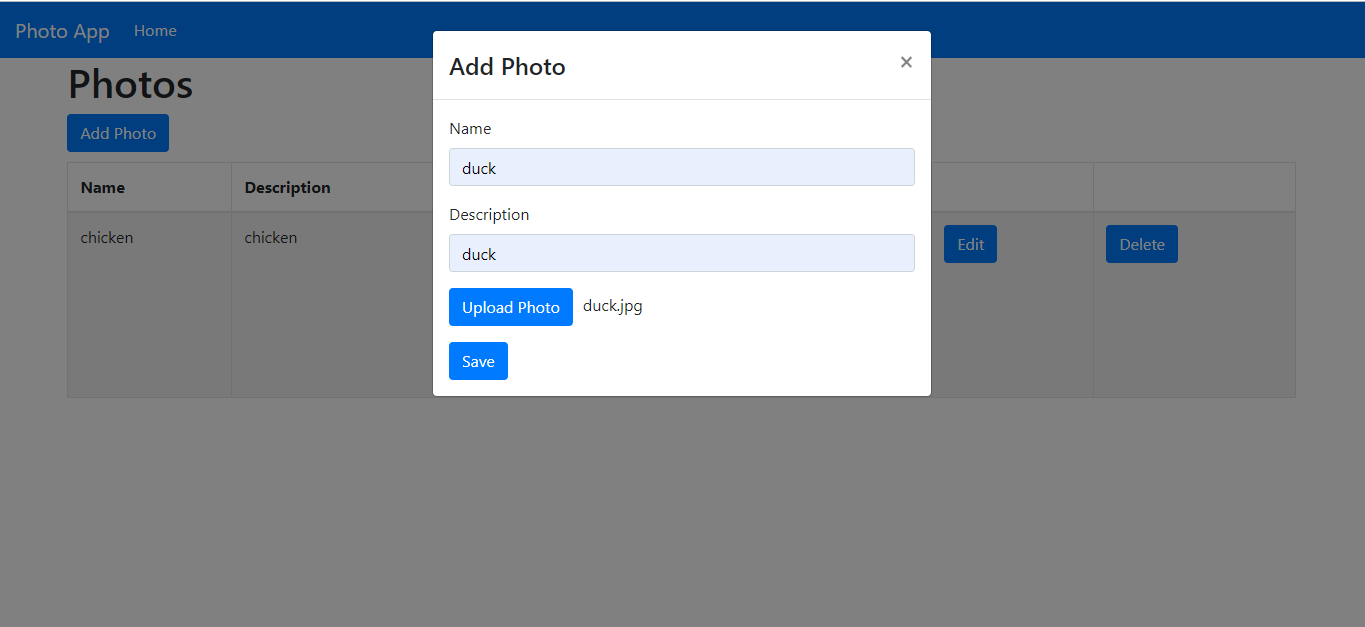Select the Description field showing duck
The width and height of the screenshot is (1365, 627).
pos(681,253)
